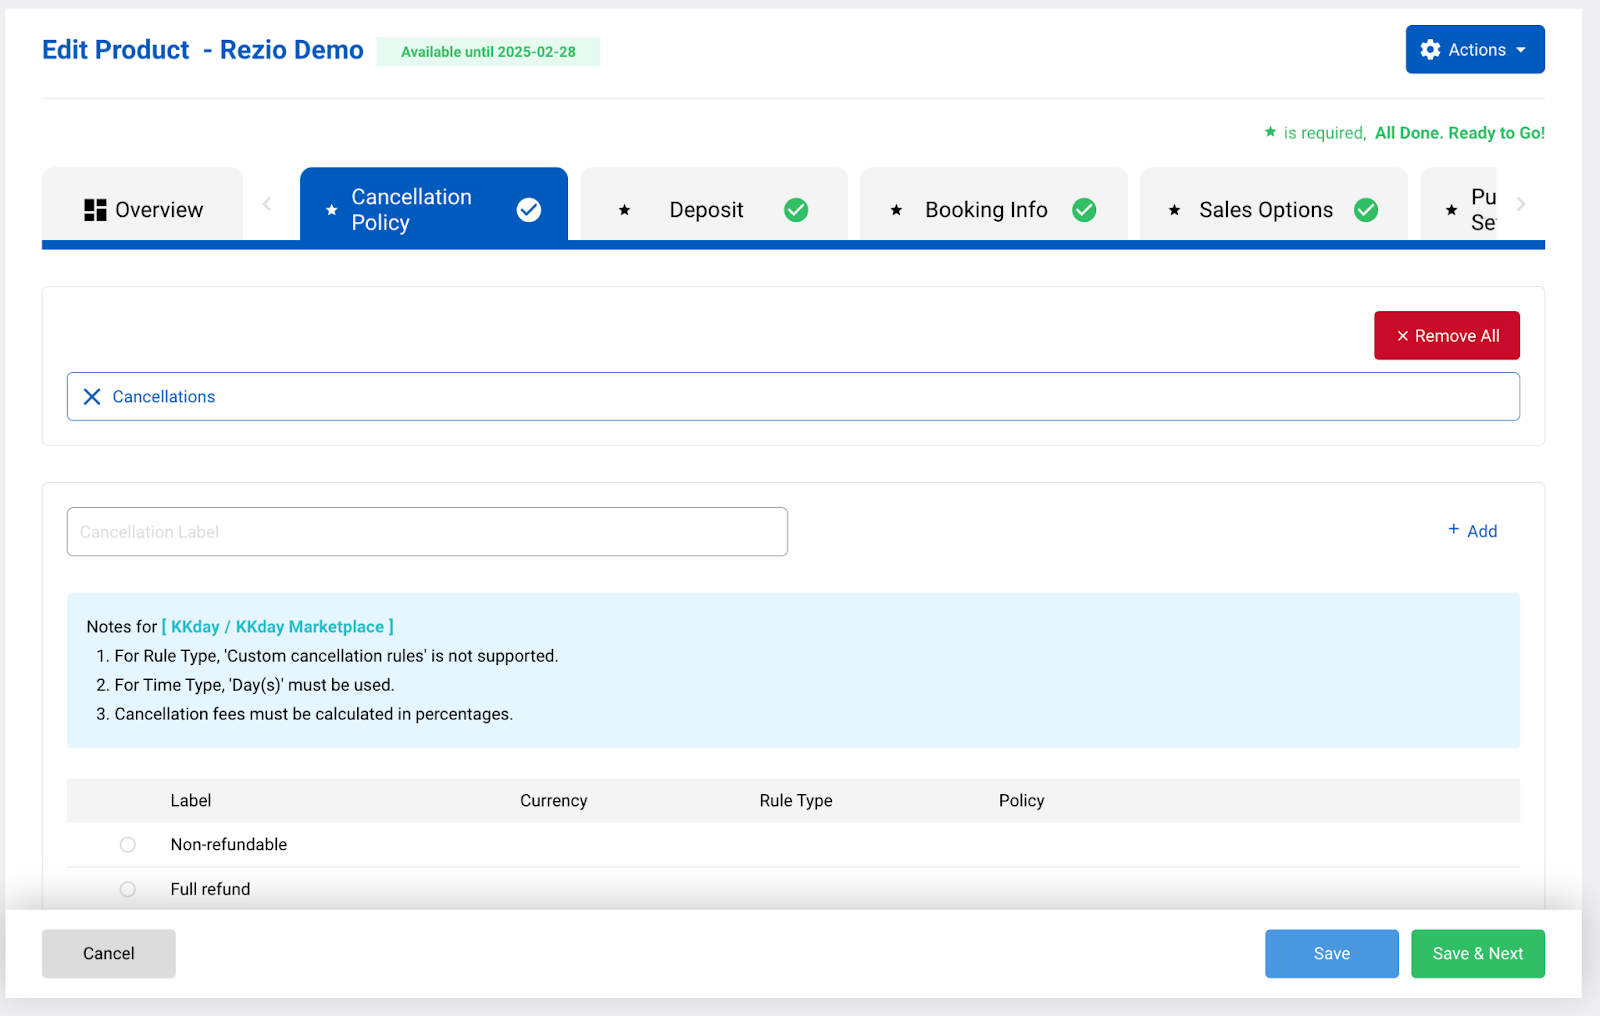Click the blue Save button

tap(1332, 954)
